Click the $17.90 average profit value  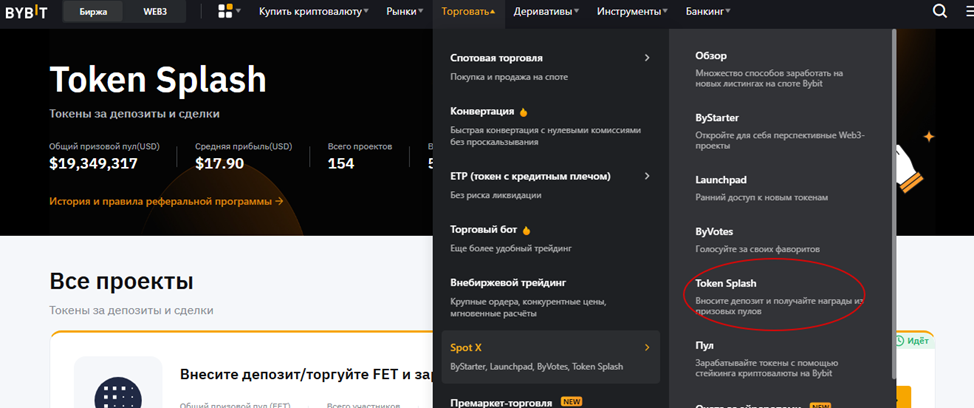coord(219,164)
